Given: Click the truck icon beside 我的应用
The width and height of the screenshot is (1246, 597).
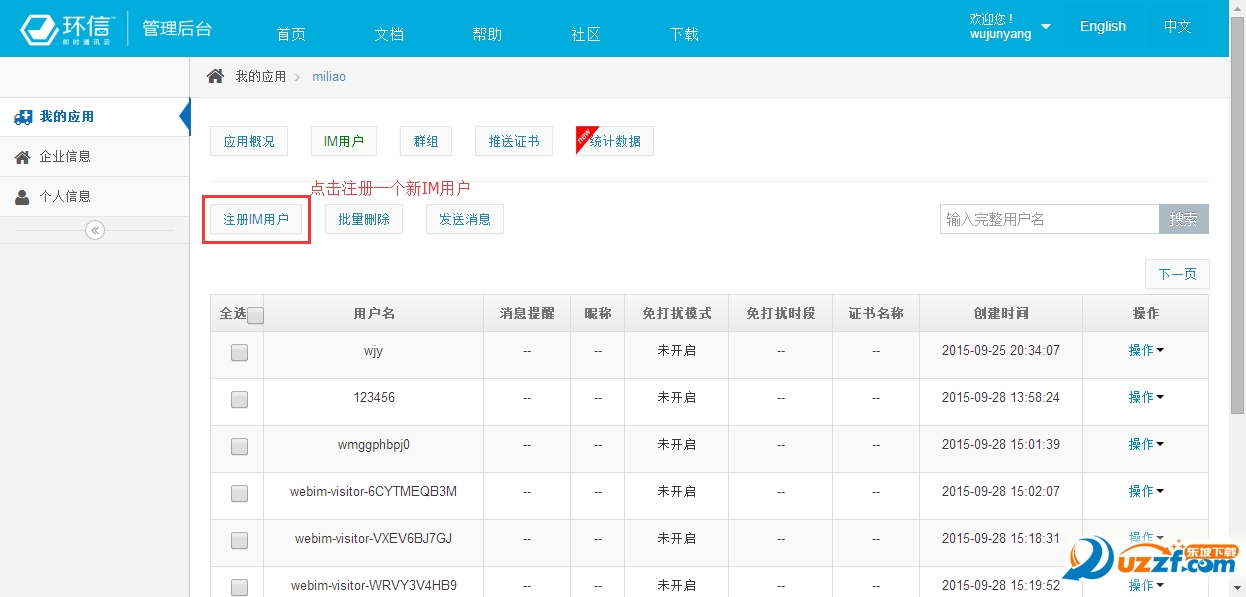Looking at the screenshot, I should [x=23, y=117].
